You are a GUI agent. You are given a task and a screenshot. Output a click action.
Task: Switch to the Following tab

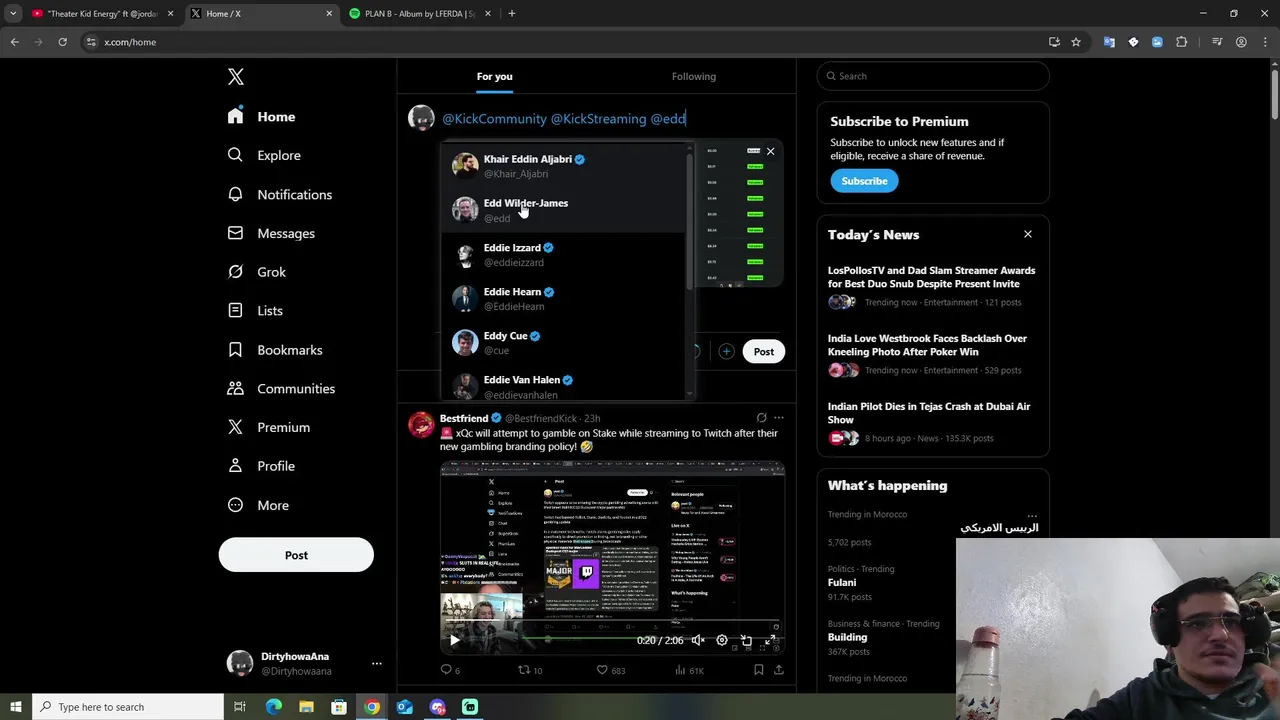694,76
